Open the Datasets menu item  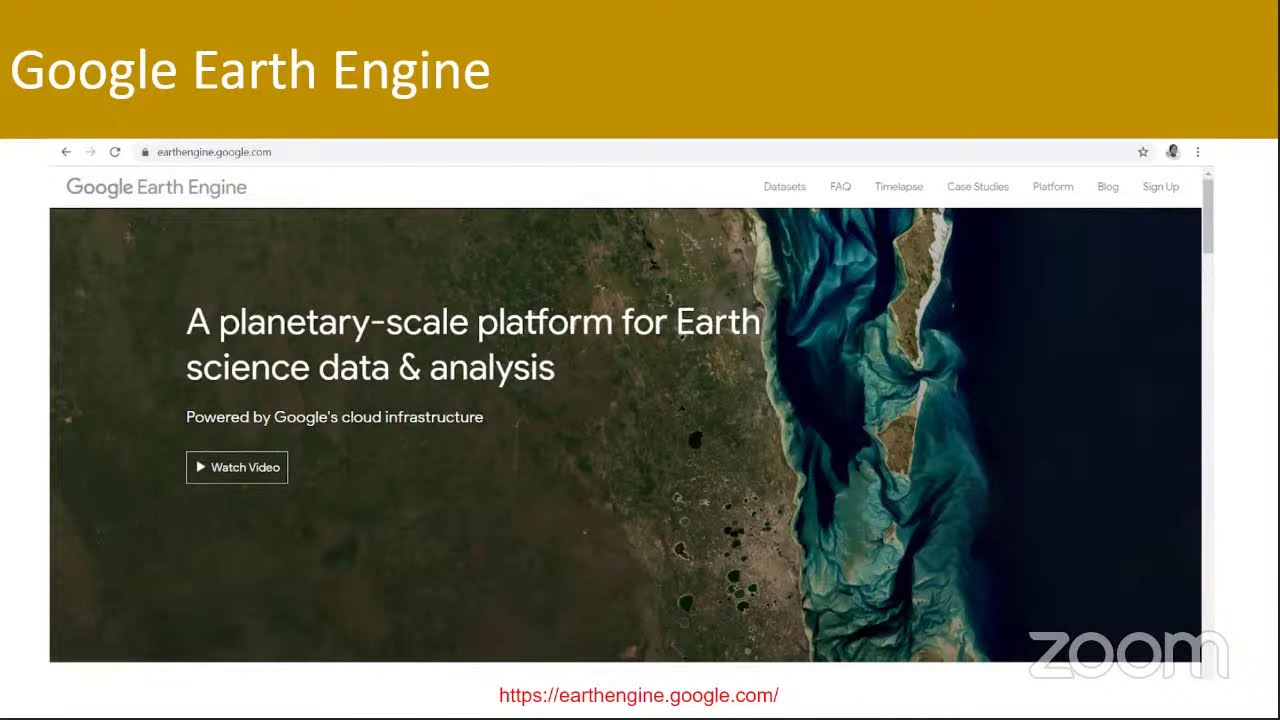[784, 187]
